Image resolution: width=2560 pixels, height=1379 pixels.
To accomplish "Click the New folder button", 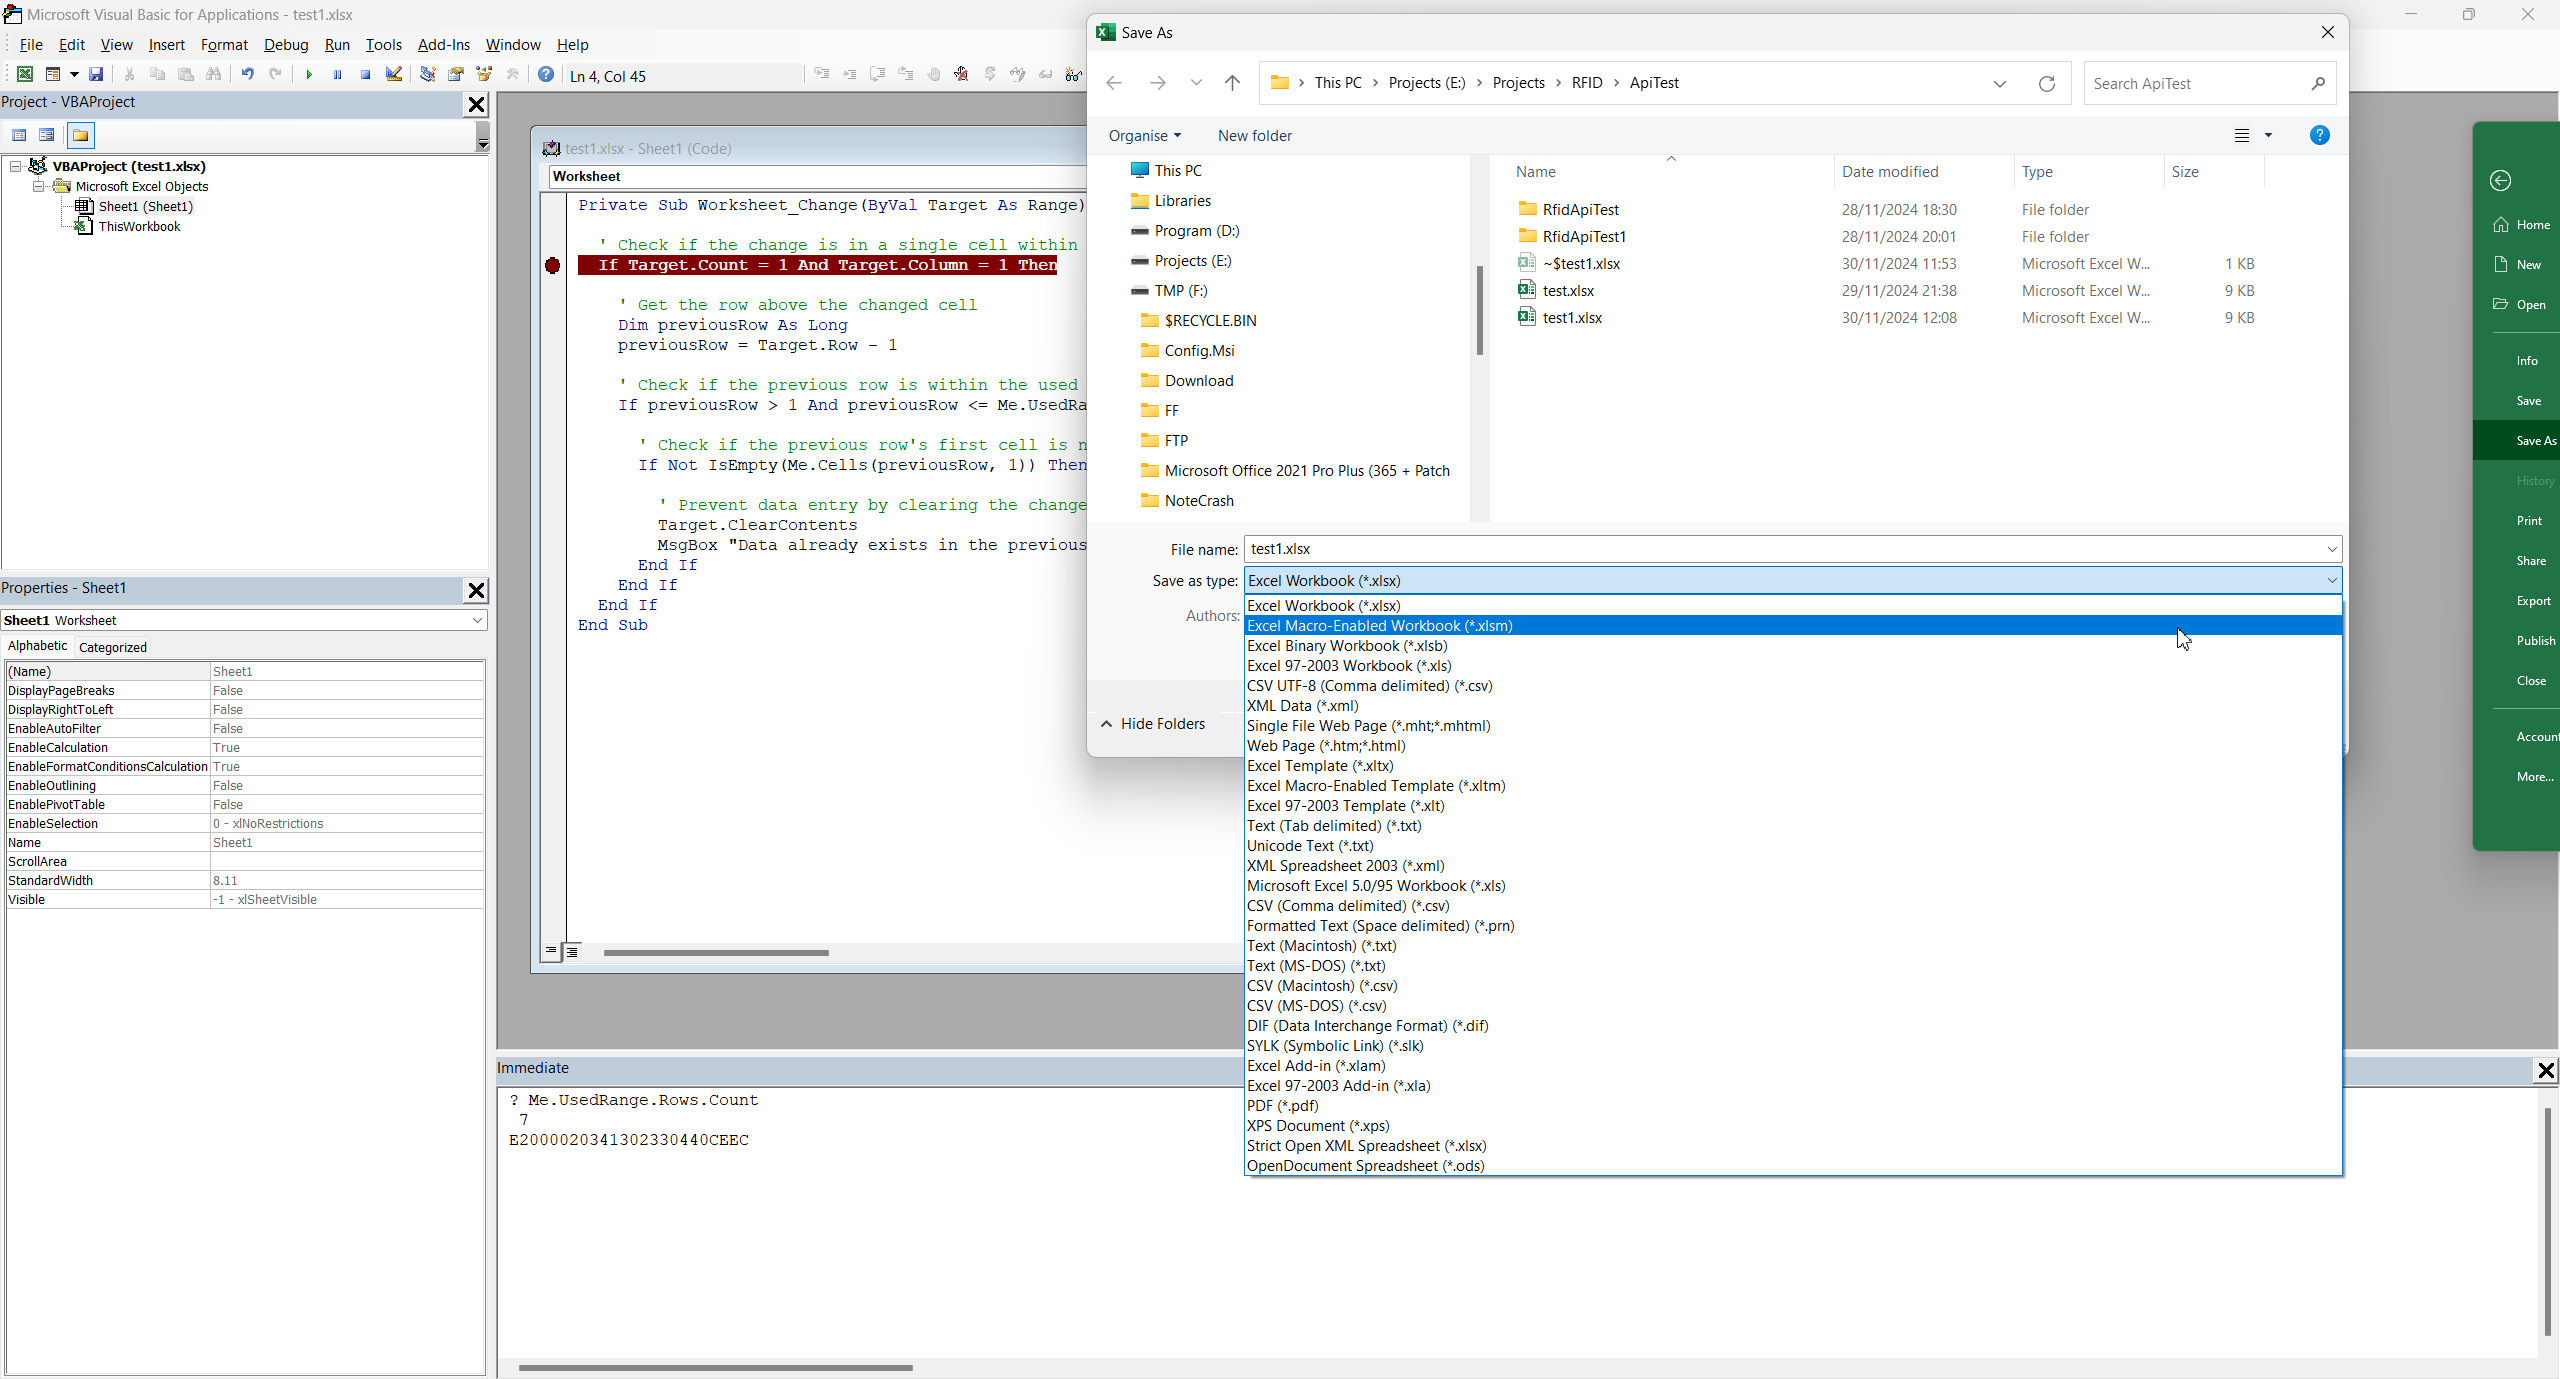I will (1254, 136).
